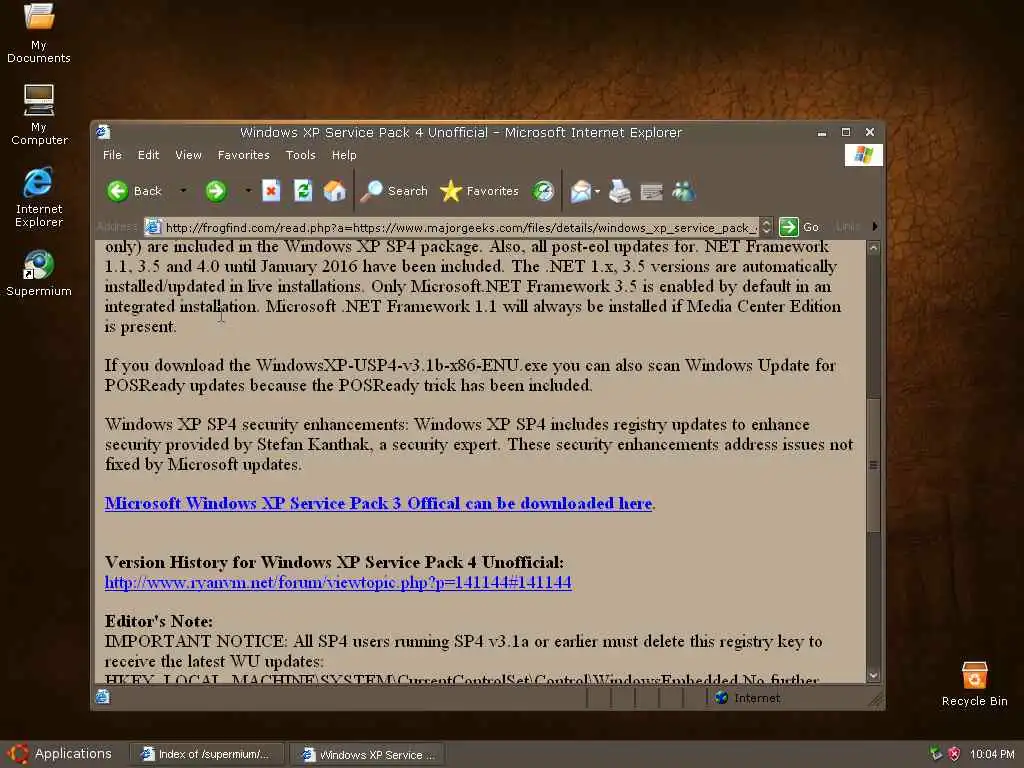This screenshot has height=768, width=1024.
Task: Click the 10:04 PM clock
Action: coord(992,754)
